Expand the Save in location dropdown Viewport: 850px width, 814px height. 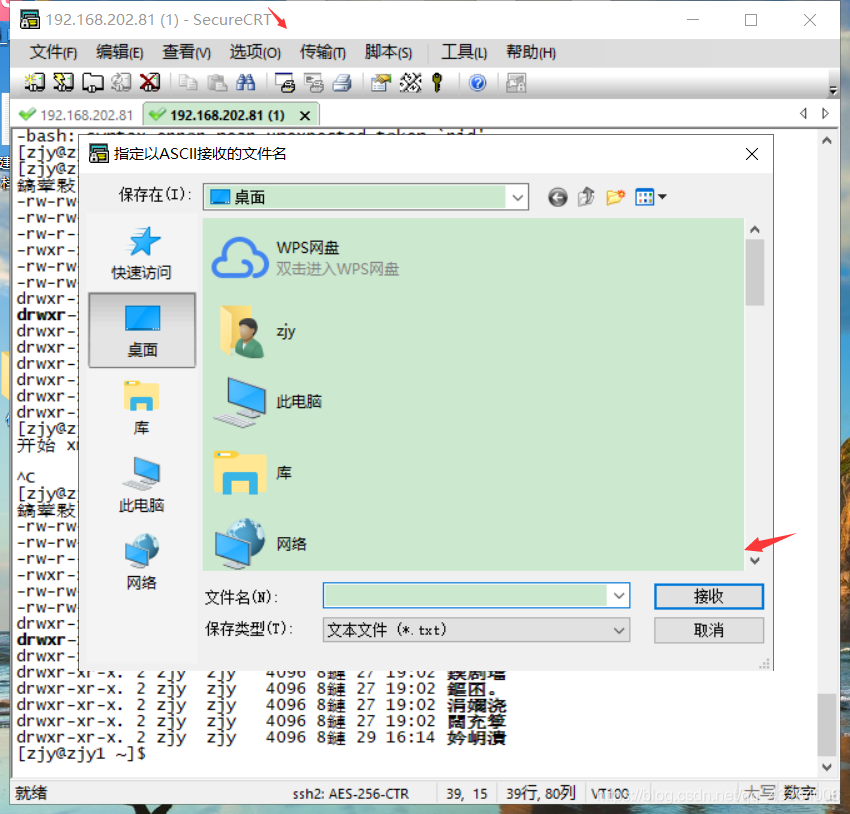[x=518, y=197]
